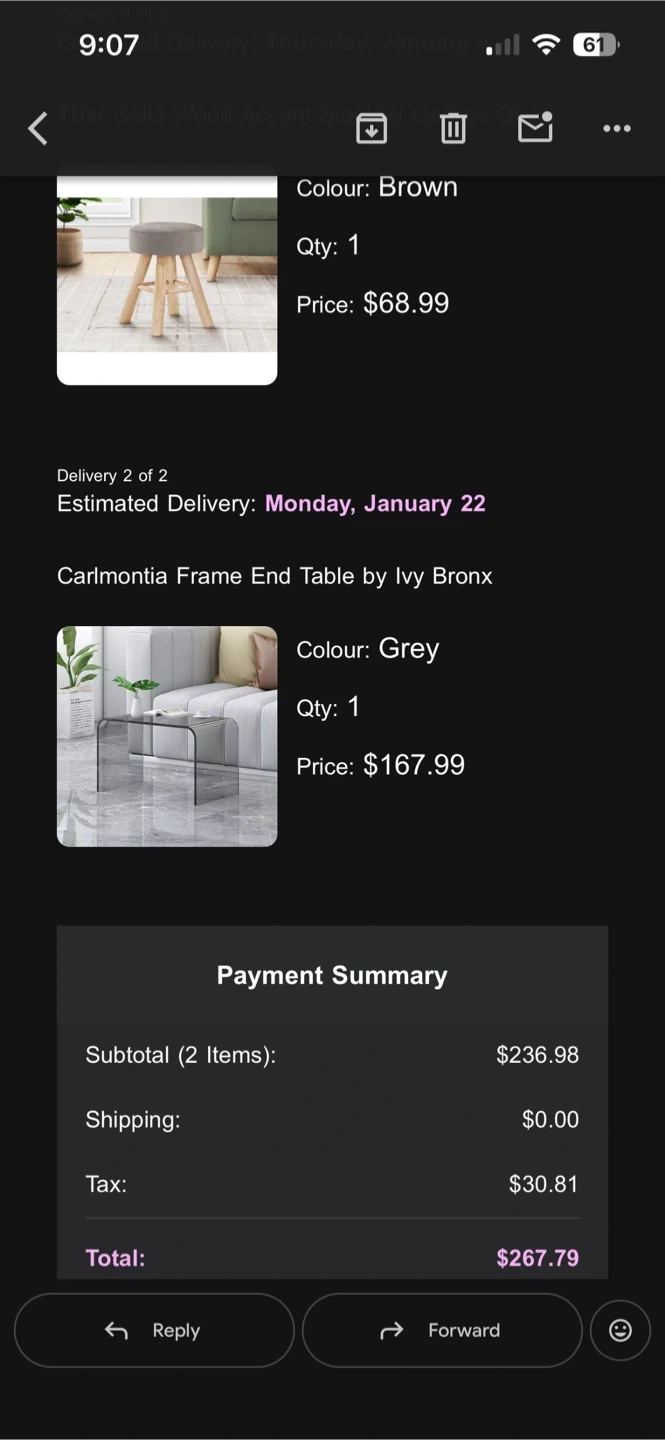Open the wooden stool product image
Viewport: 665px width, 1440px height.
click(167, 275)
